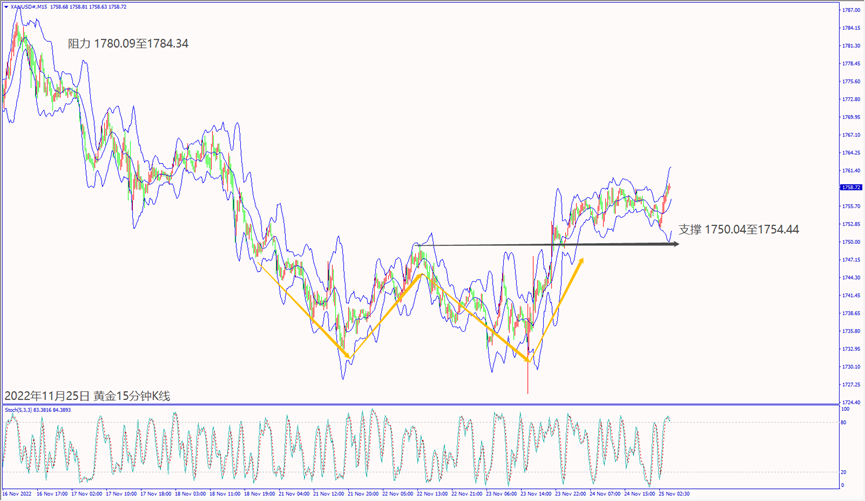
Task: Click the Stoch(5,3,3) indicator label
Action: (x=20, y=410)
